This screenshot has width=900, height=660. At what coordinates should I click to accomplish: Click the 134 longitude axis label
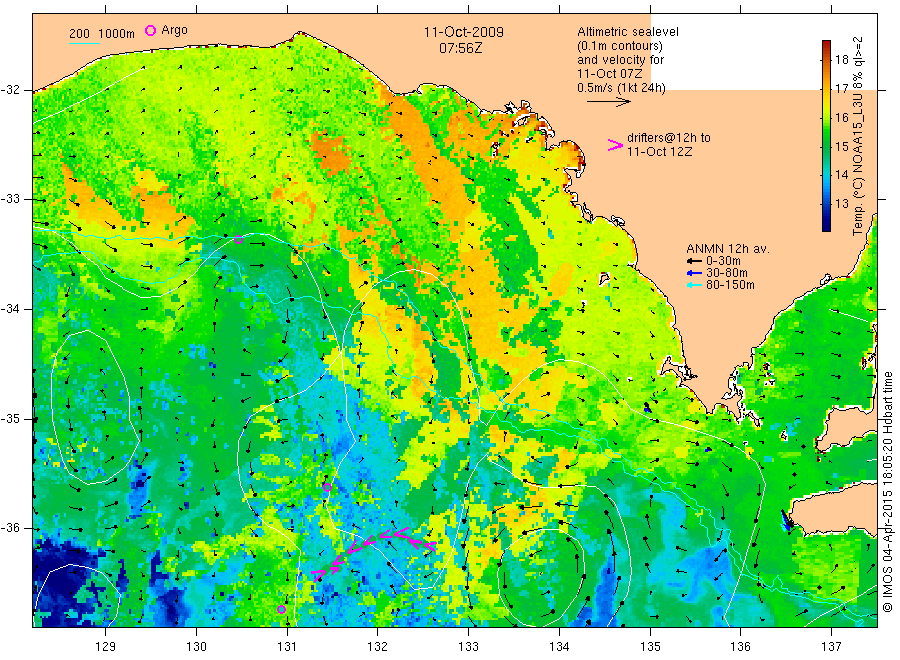point(559,647)
